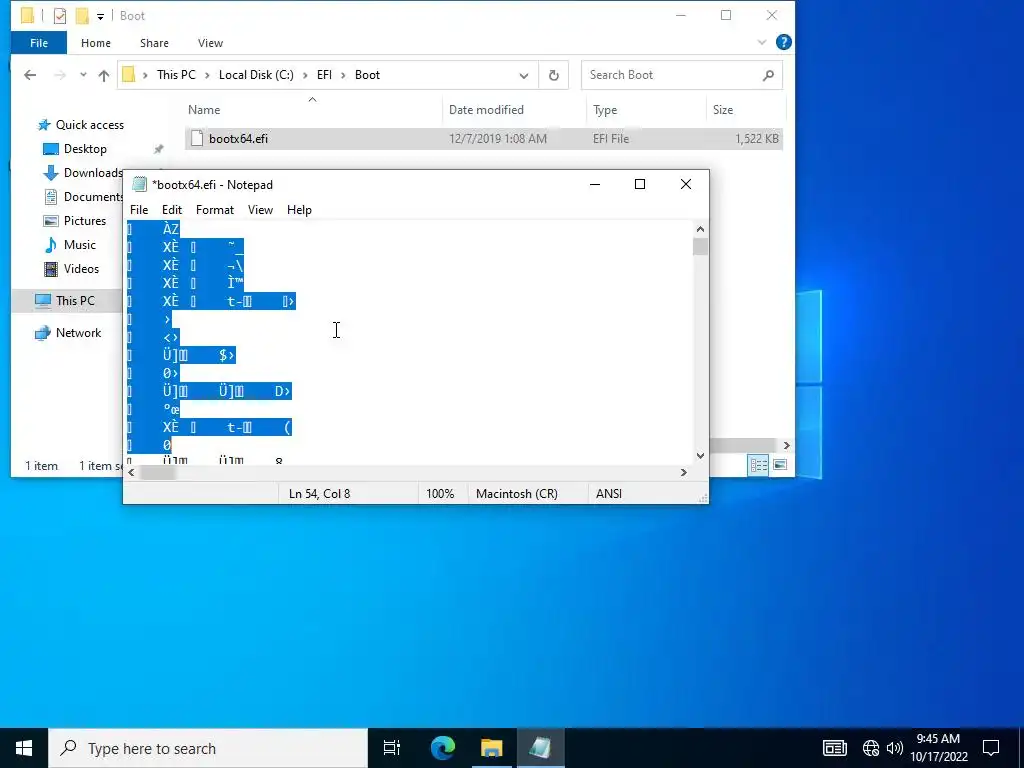The image size is (1024, 768).
Task: Click Notepad title bar icon
Action: point(139,185)
